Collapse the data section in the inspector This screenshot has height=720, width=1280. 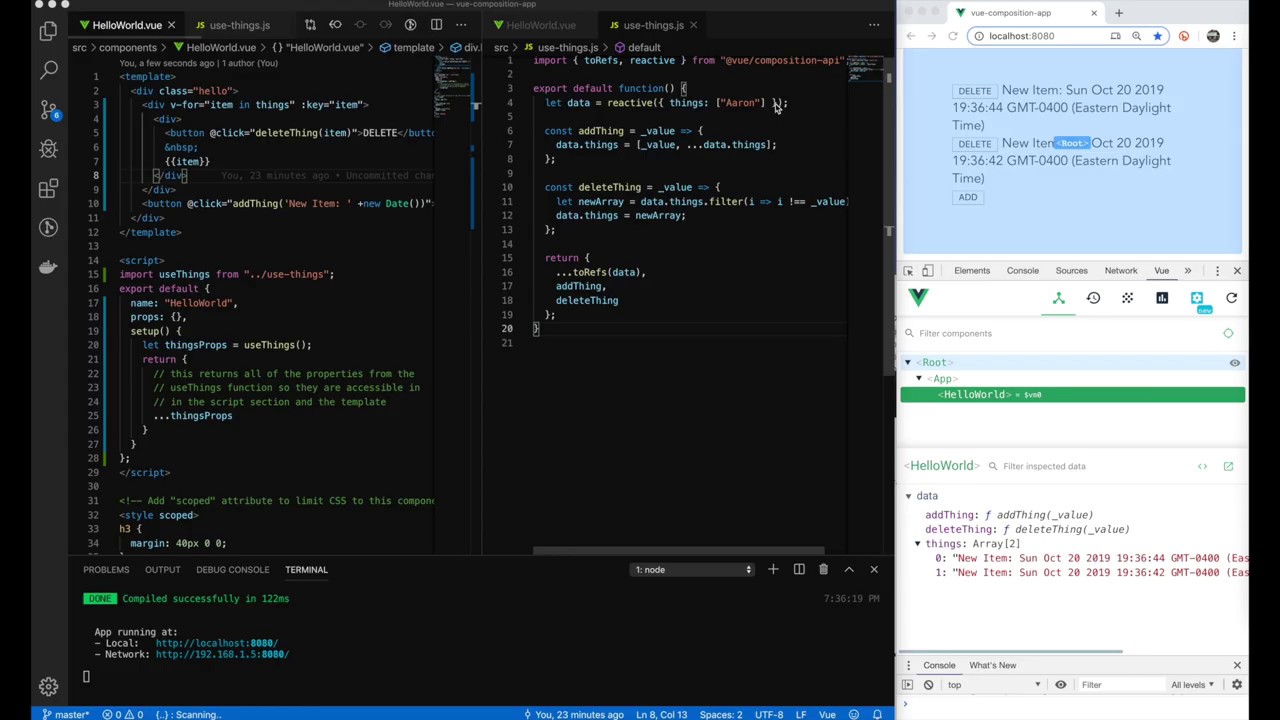[x=908, y=496]
